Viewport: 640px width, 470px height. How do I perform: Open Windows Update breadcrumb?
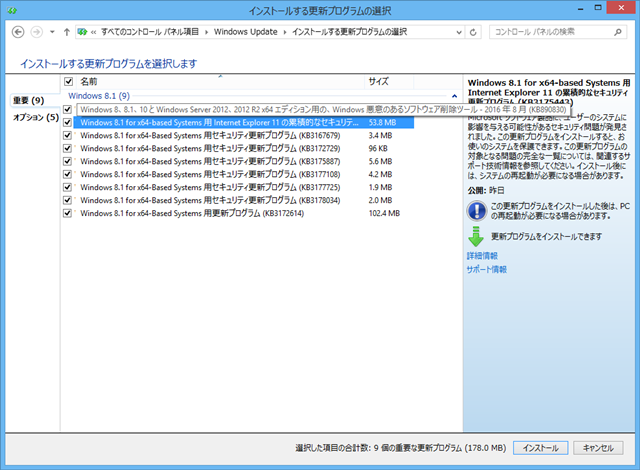click(x=246, y=32)
